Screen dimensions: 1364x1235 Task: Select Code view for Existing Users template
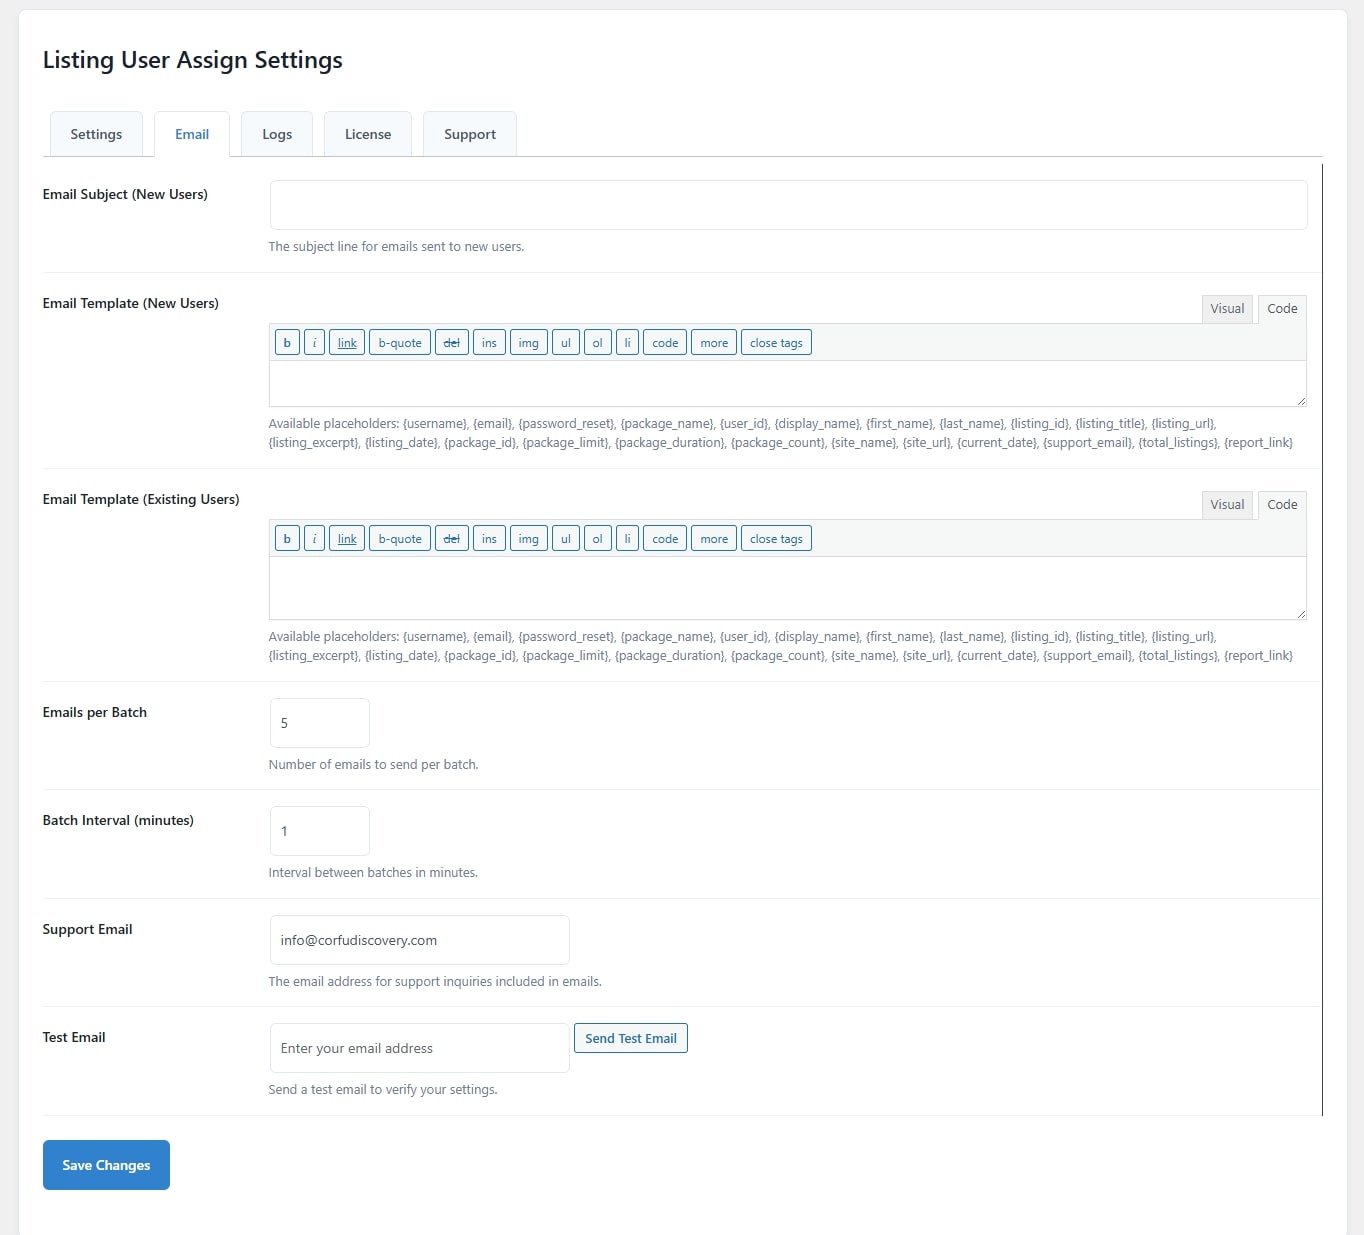point(1282,505)
